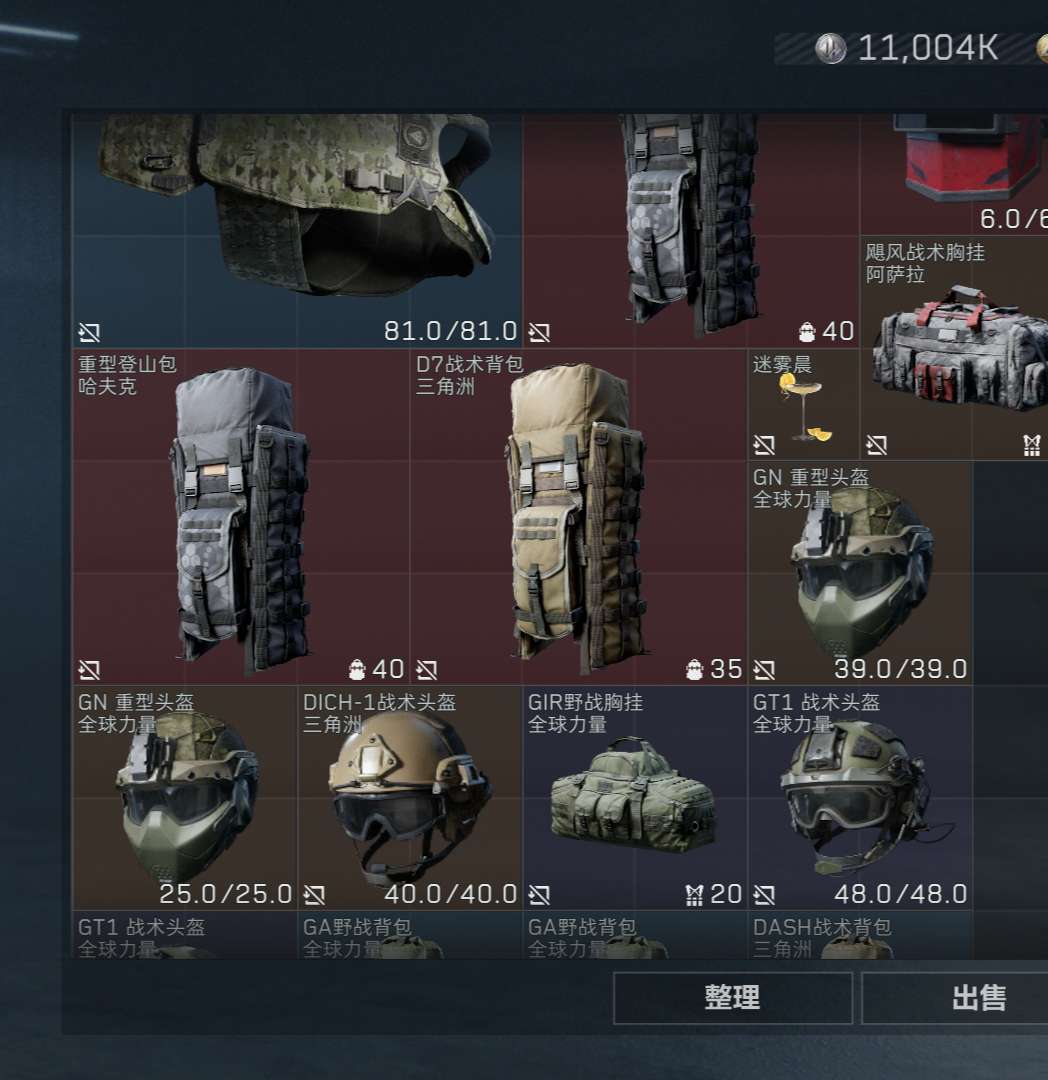1048x1080 pixels.
Task: Click the vest capacity icon beside 20
Action: coord(694,895)
